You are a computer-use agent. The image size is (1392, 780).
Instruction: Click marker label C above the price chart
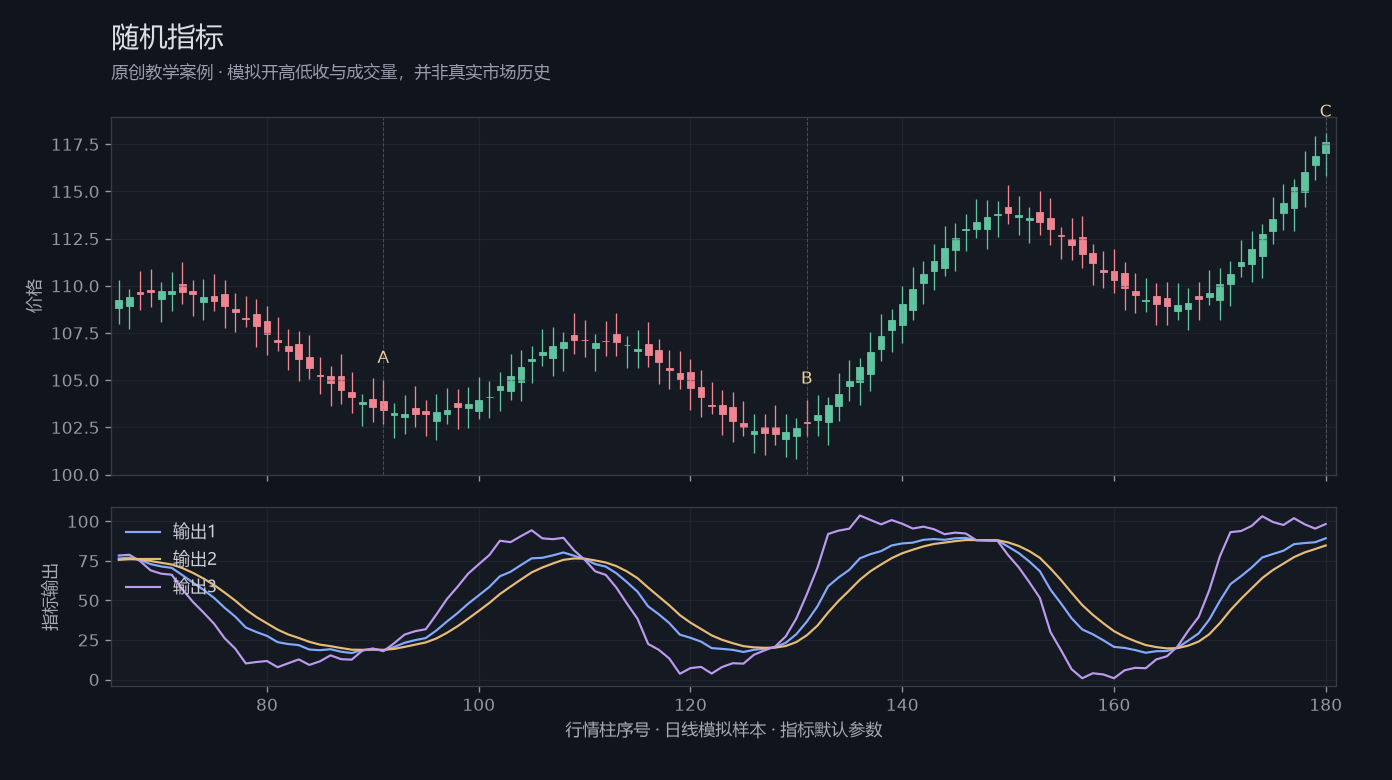1325,111
